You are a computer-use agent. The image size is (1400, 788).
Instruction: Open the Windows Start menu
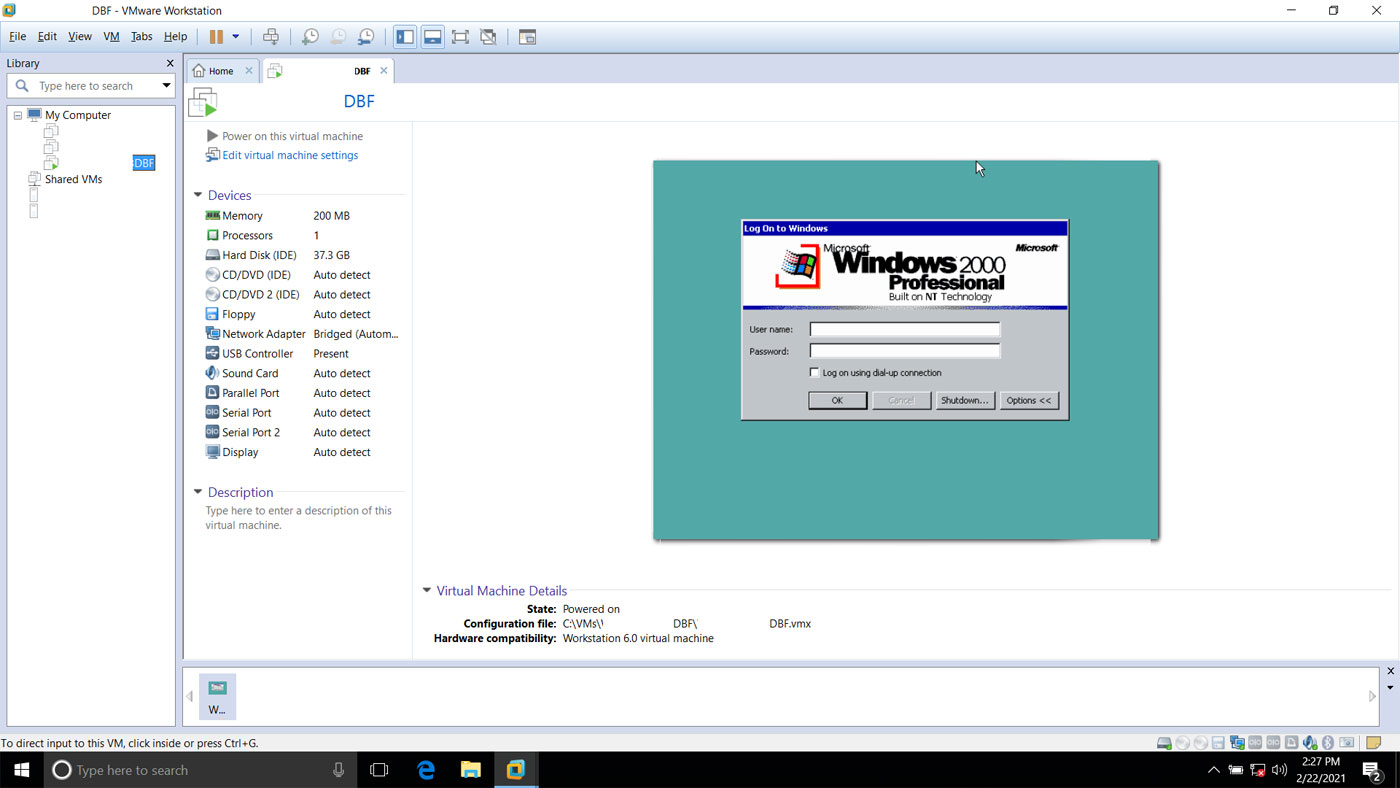(21, 770)
